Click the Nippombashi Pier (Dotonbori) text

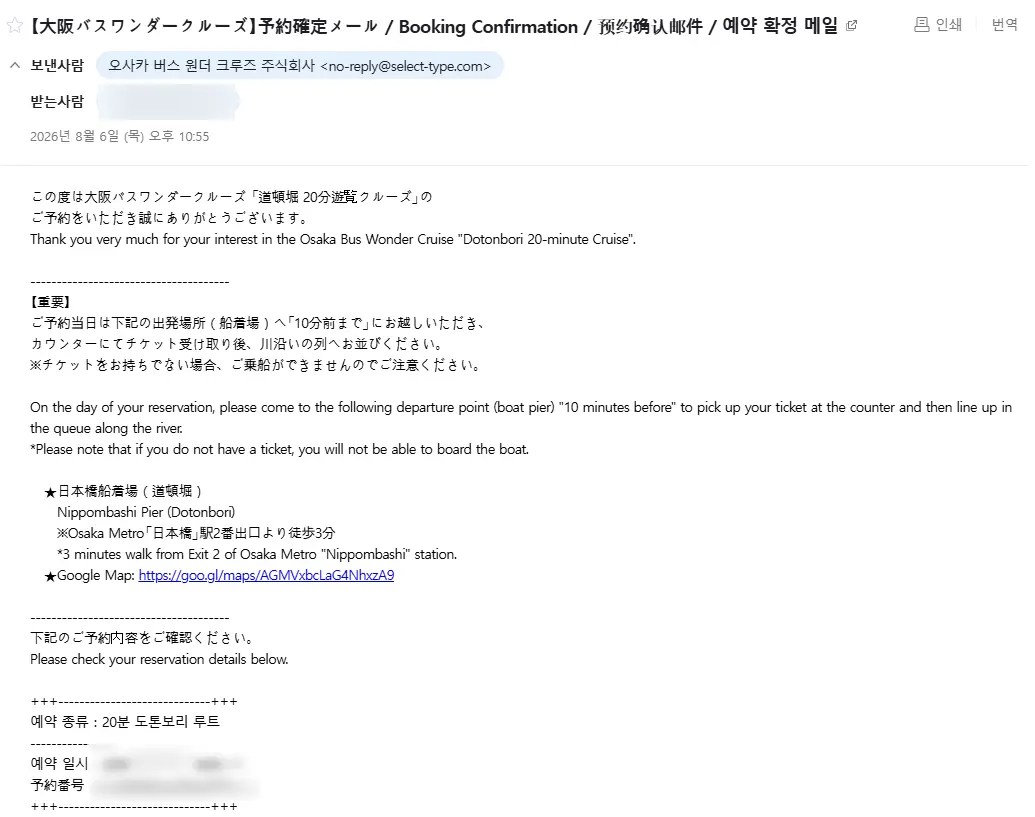(146, 512)
